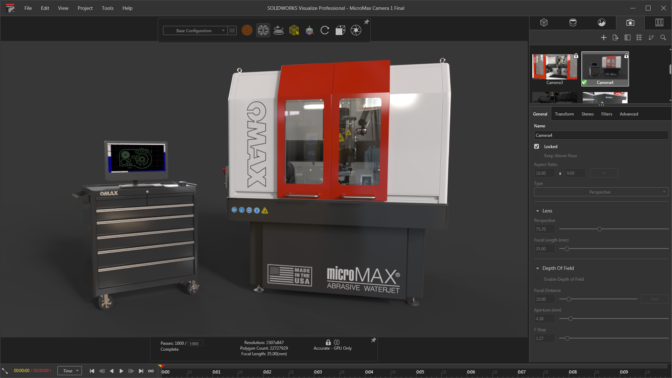Collapse the Lens section
Image resolution: width=672 pixels, height=378 pixels.
[537, 211]
